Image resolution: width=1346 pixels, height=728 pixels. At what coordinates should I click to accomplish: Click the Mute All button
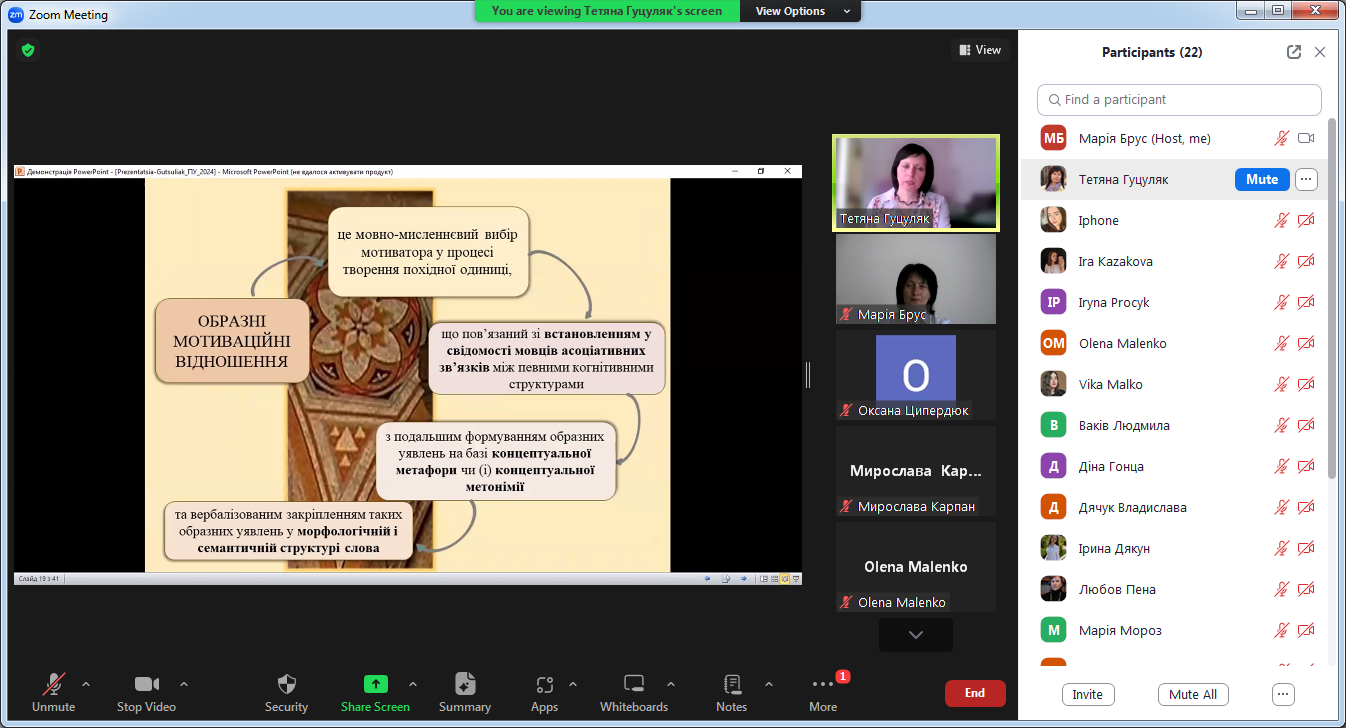tap(1193, 694)
